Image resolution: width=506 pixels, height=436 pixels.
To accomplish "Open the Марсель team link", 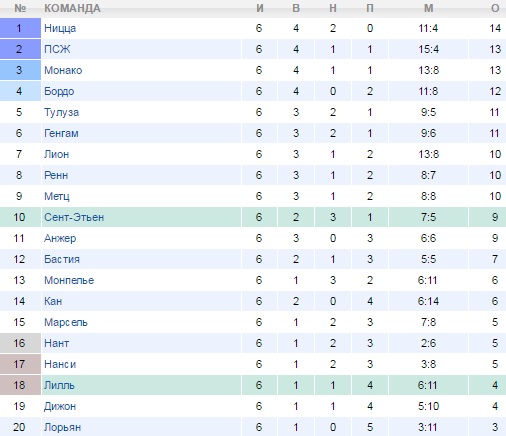I will (66, 322).
